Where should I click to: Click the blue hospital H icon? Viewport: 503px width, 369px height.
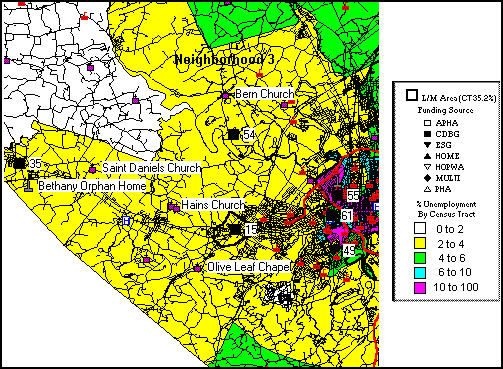pos(126,221)
